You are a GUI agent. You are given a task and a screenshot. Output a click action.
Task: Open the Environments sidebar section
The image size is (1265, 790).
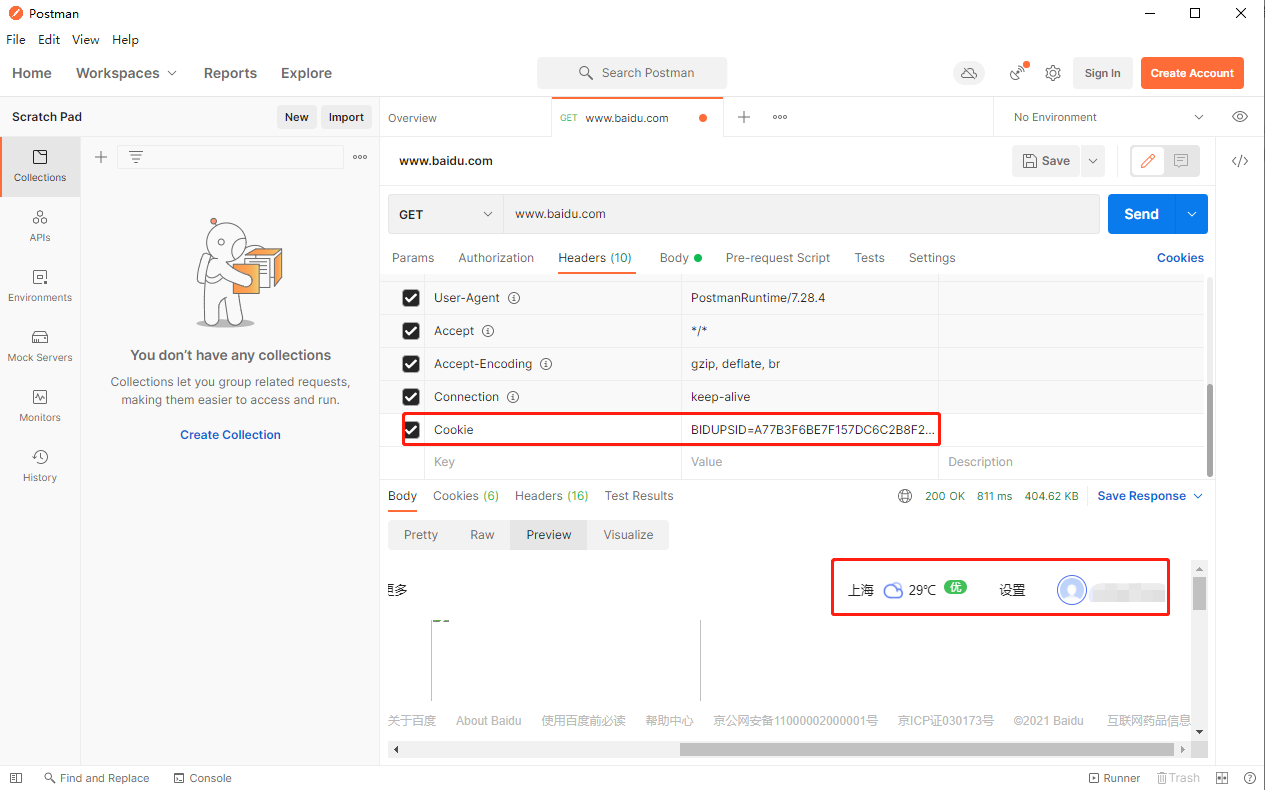(40, 286)
